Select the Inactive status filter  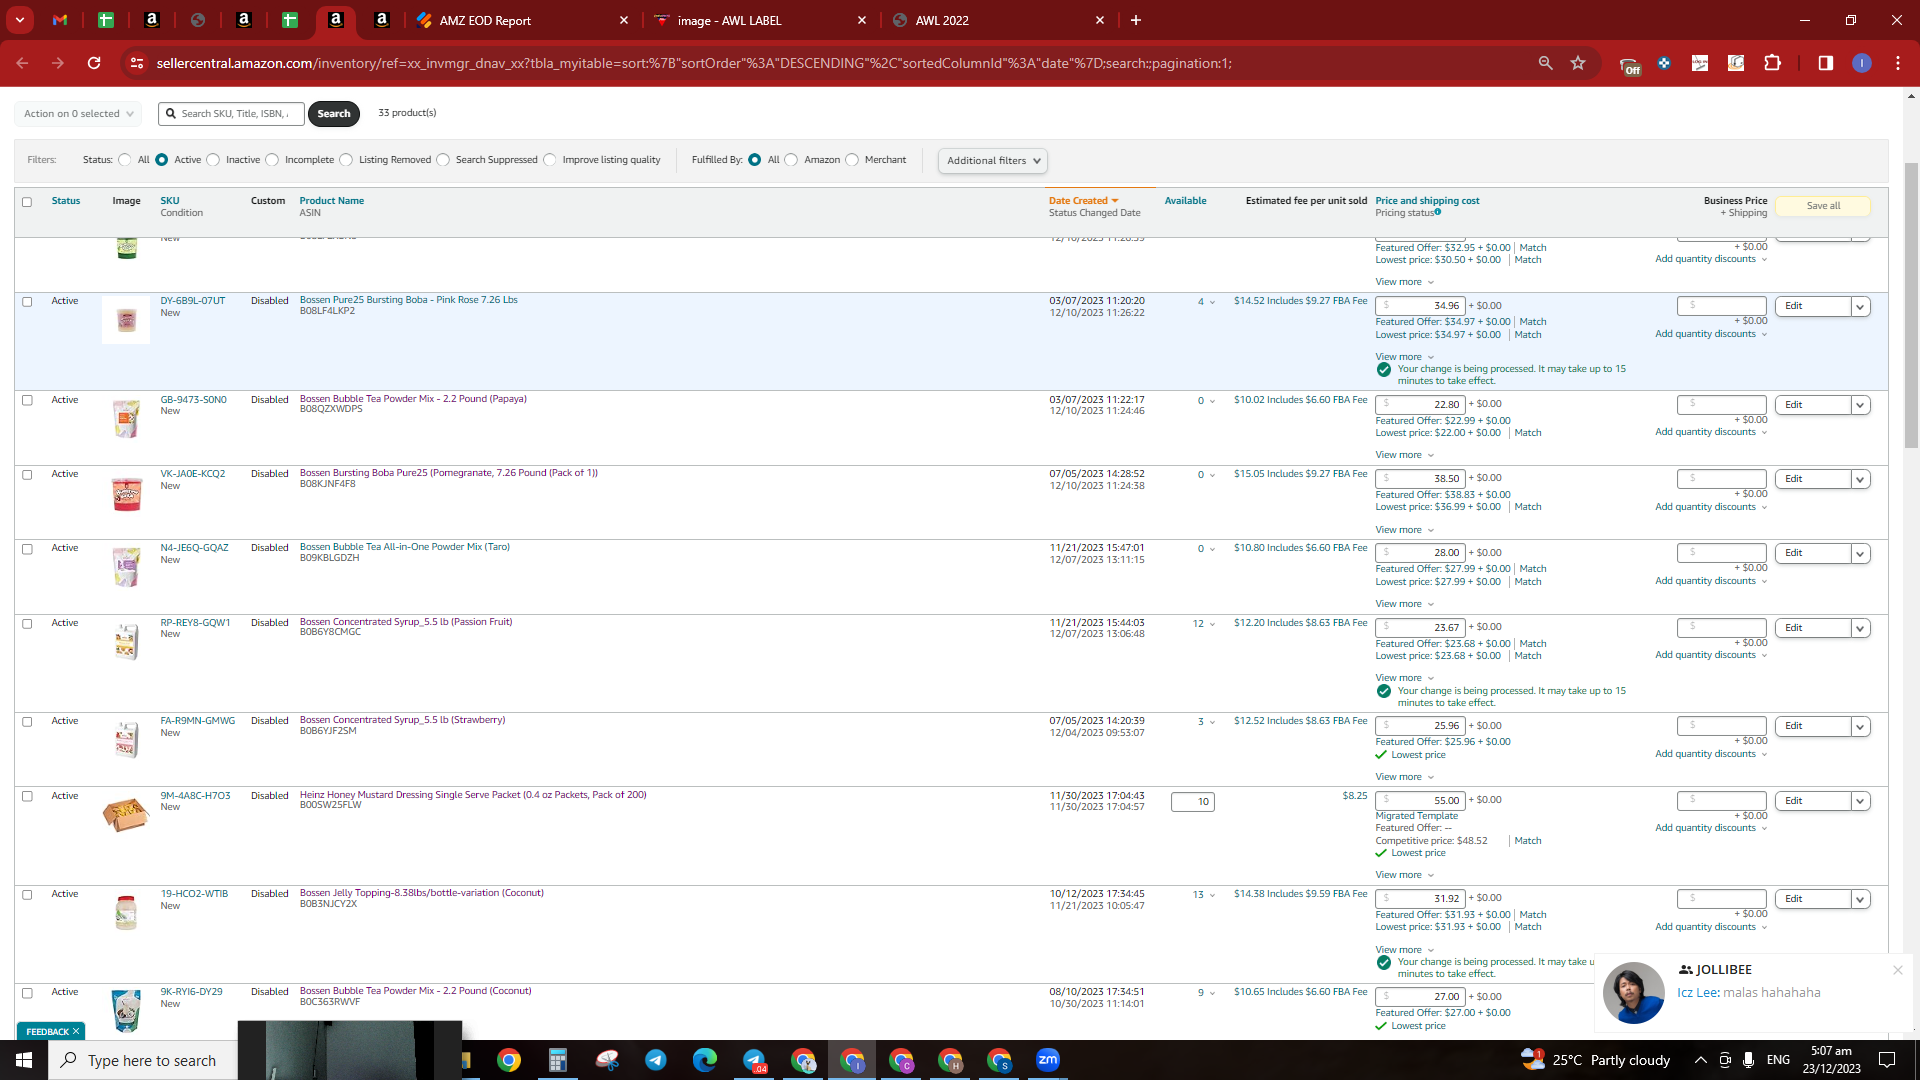point(213,160)
